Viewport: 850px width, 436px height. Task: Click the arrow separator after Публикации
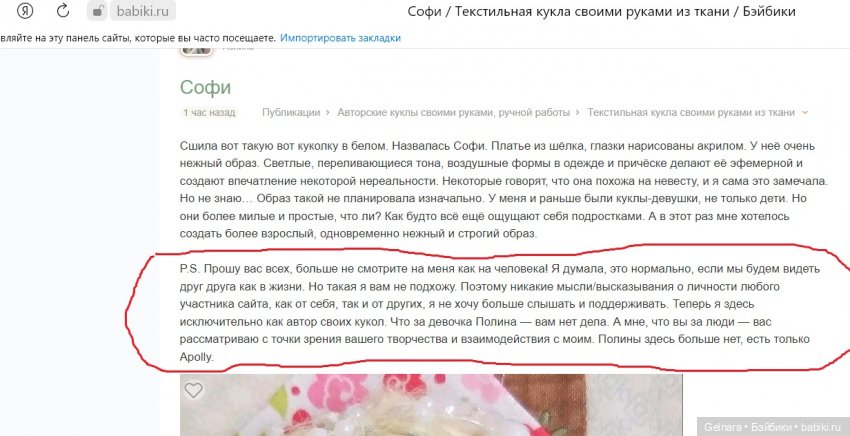pos(328,113)
